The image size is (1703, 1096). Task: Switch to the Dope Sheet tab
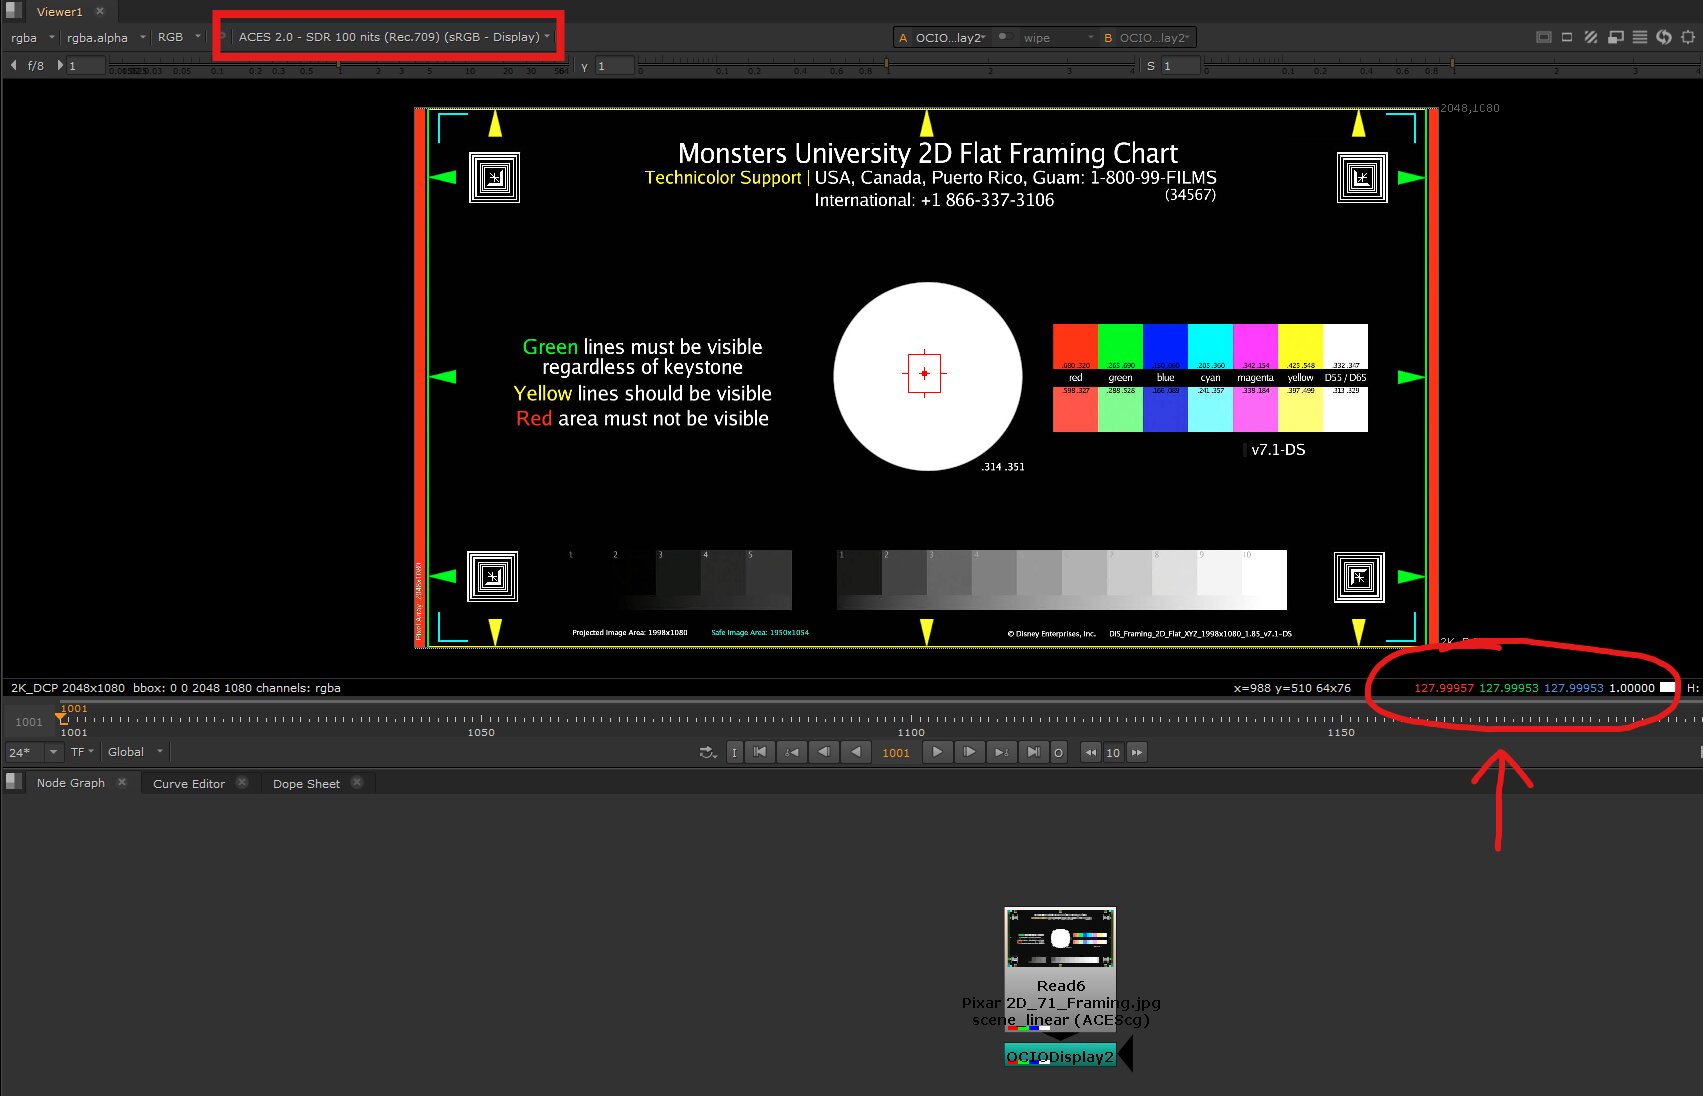pyautogui.click(x=306, y=784)
